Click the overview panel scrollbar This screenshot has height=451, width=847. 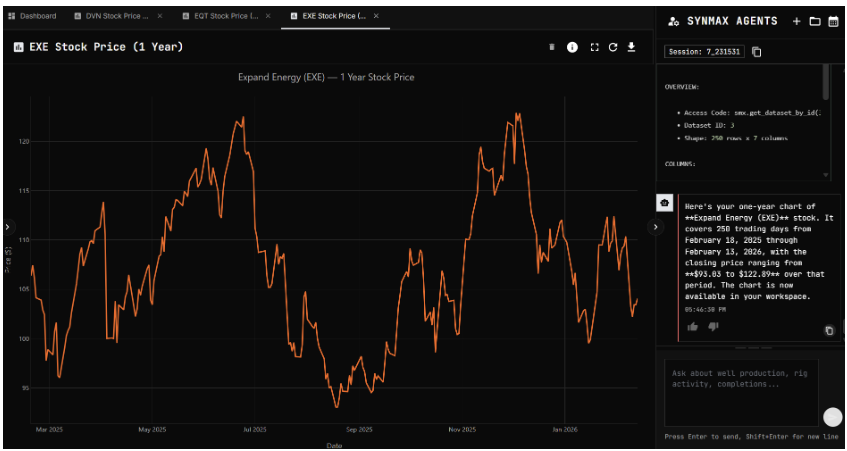click(826, 85)
